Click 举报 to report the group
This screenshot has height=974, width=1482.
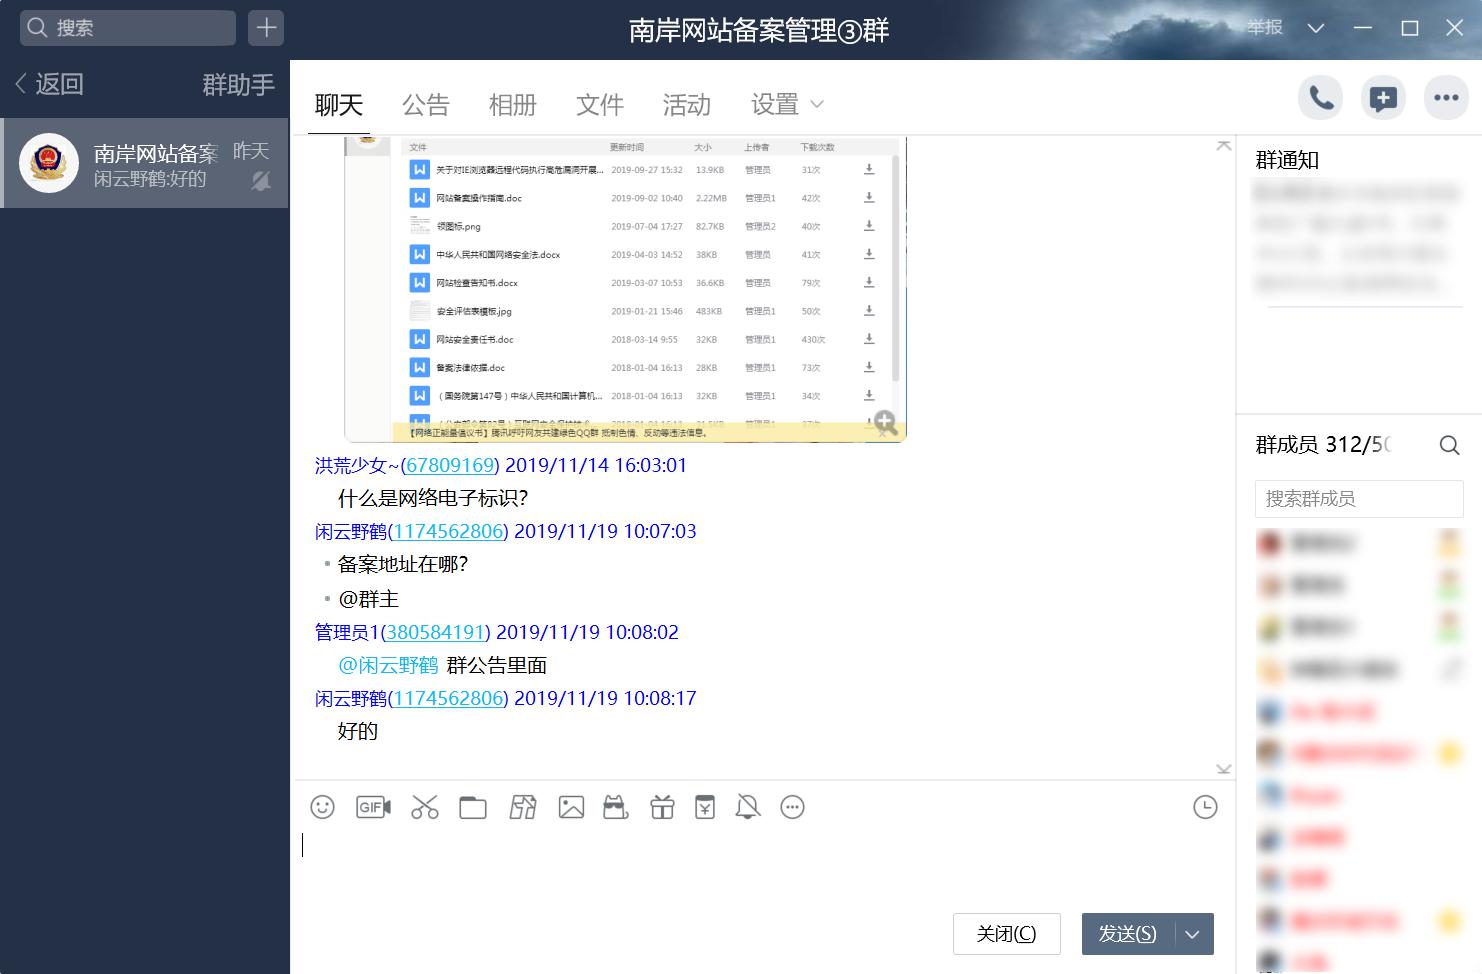click(1264, 28)
